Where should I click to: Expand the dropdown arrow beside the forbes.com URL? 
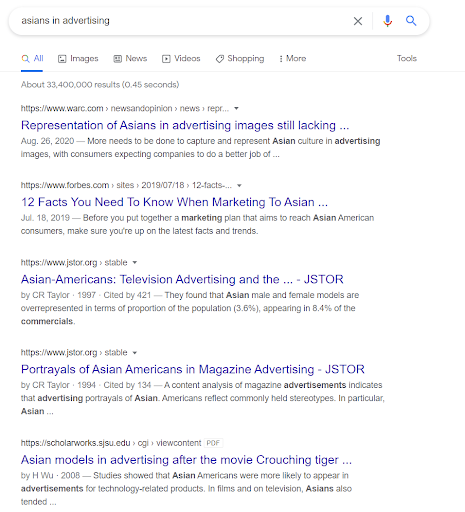[x=239, y=185]
